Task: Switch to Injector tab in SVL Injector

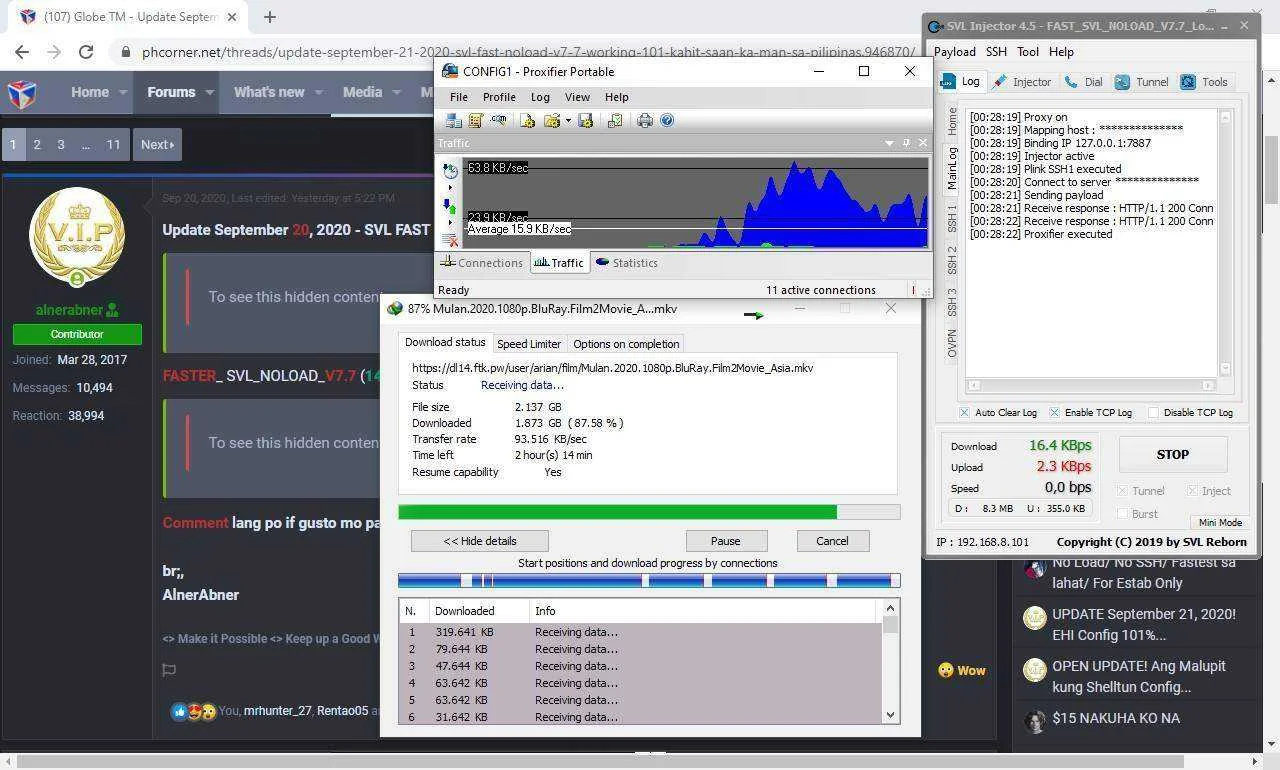Action: (x=1022, y=82)
